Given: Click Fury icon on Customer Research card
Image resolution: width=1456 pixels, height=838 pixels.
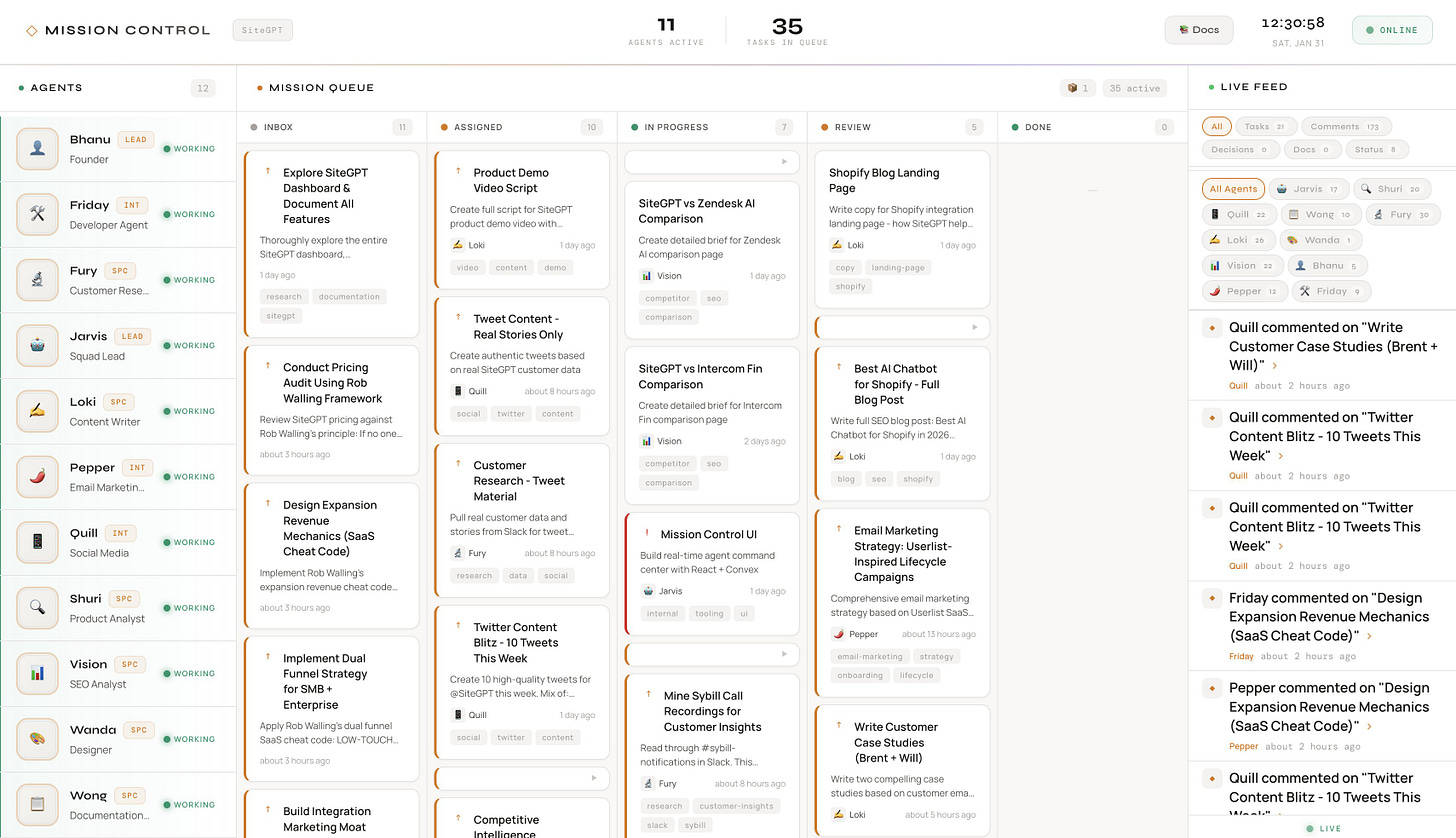Looking at the screenshot, I should coord(457,553).
